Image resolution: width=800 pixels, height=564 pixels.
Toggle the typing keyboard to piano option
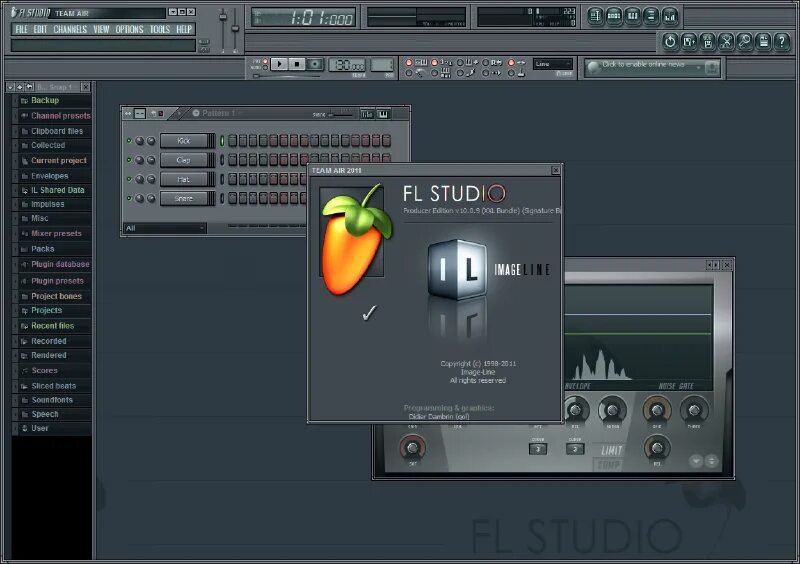(x=409, y=63)
